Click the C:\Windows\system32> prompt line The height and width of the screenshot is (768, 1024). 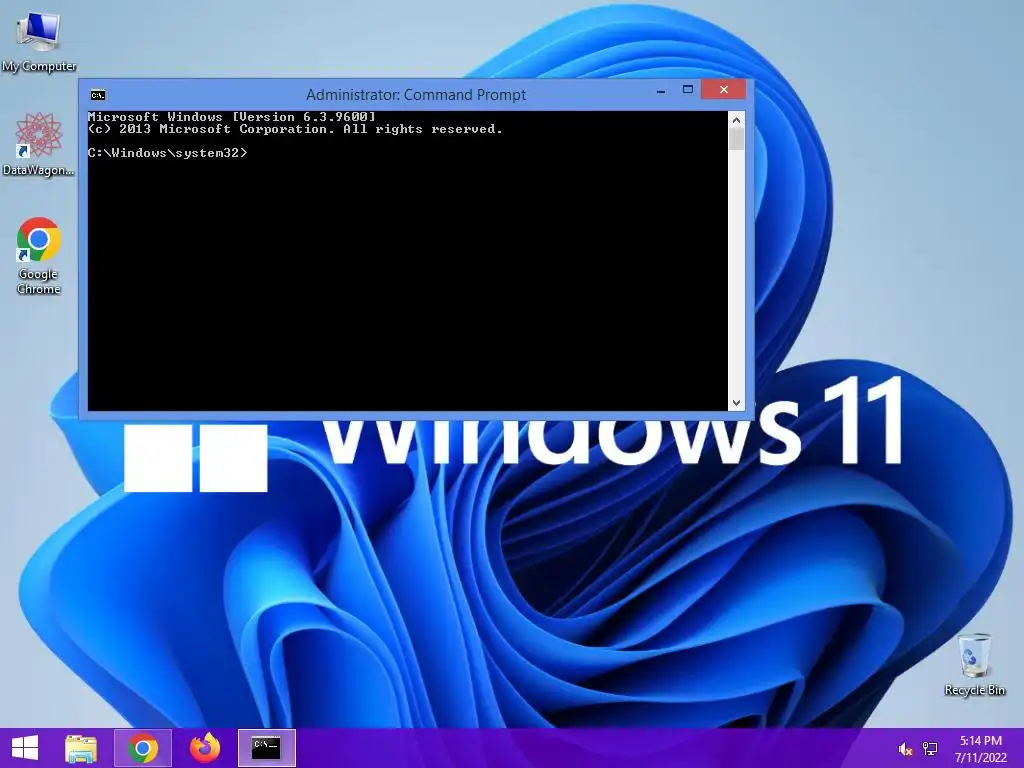pyautogui.click(x=168, y=153)
